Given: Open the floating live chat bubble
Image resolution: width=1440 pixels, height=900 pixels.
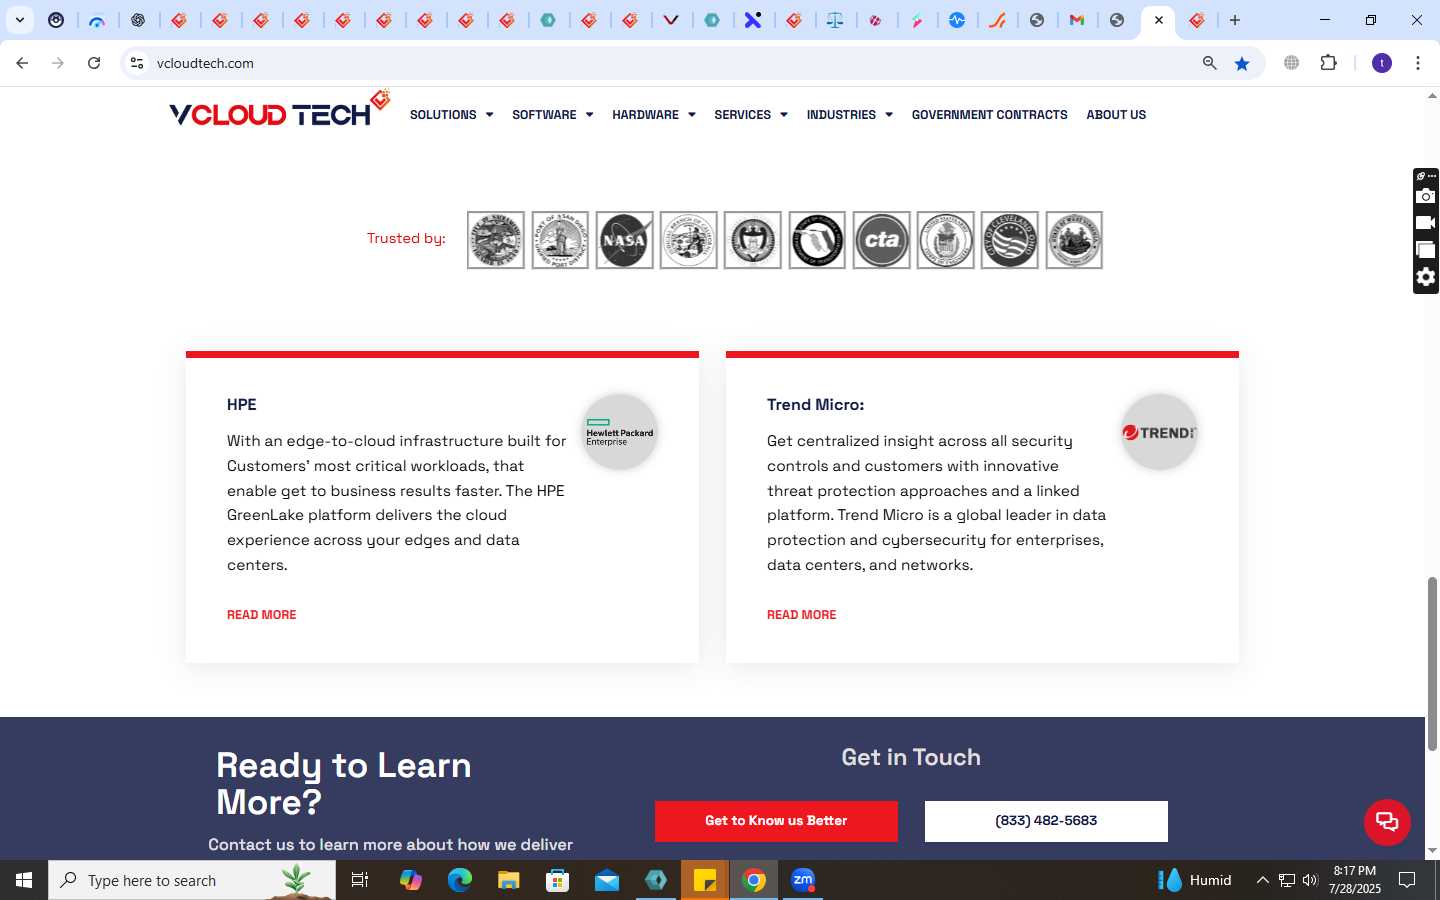Looking at the screenshot, I should [x=1387, y=822].
